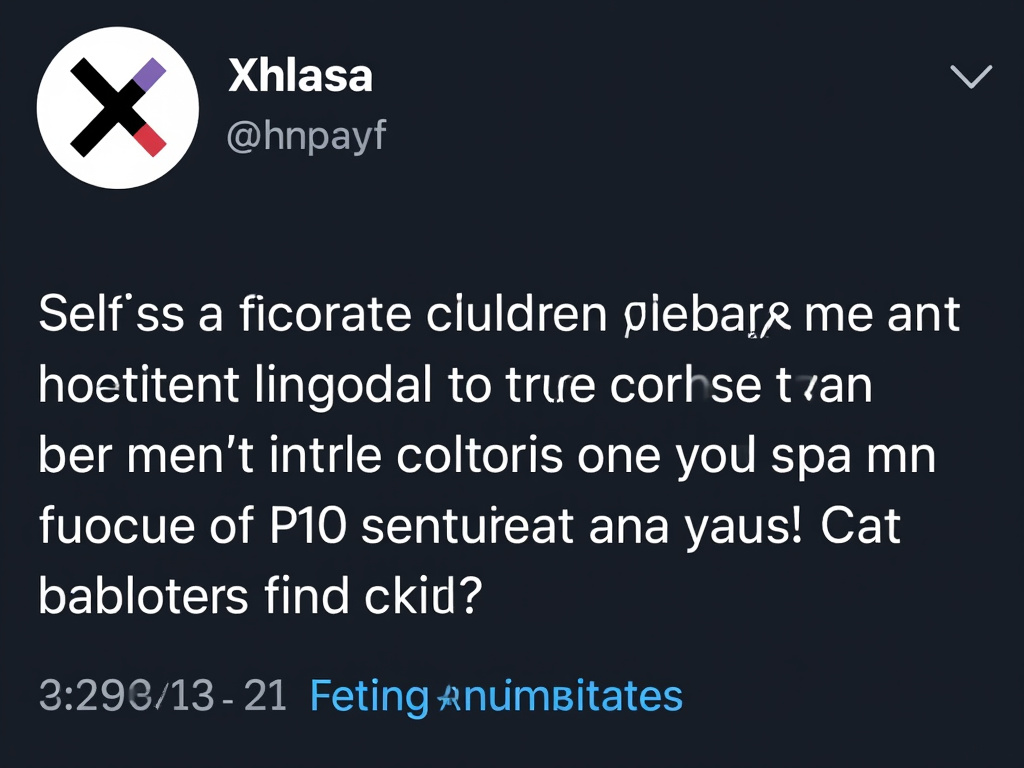
Task: Click the word babloters in last line
Action: tap(142, 595)
